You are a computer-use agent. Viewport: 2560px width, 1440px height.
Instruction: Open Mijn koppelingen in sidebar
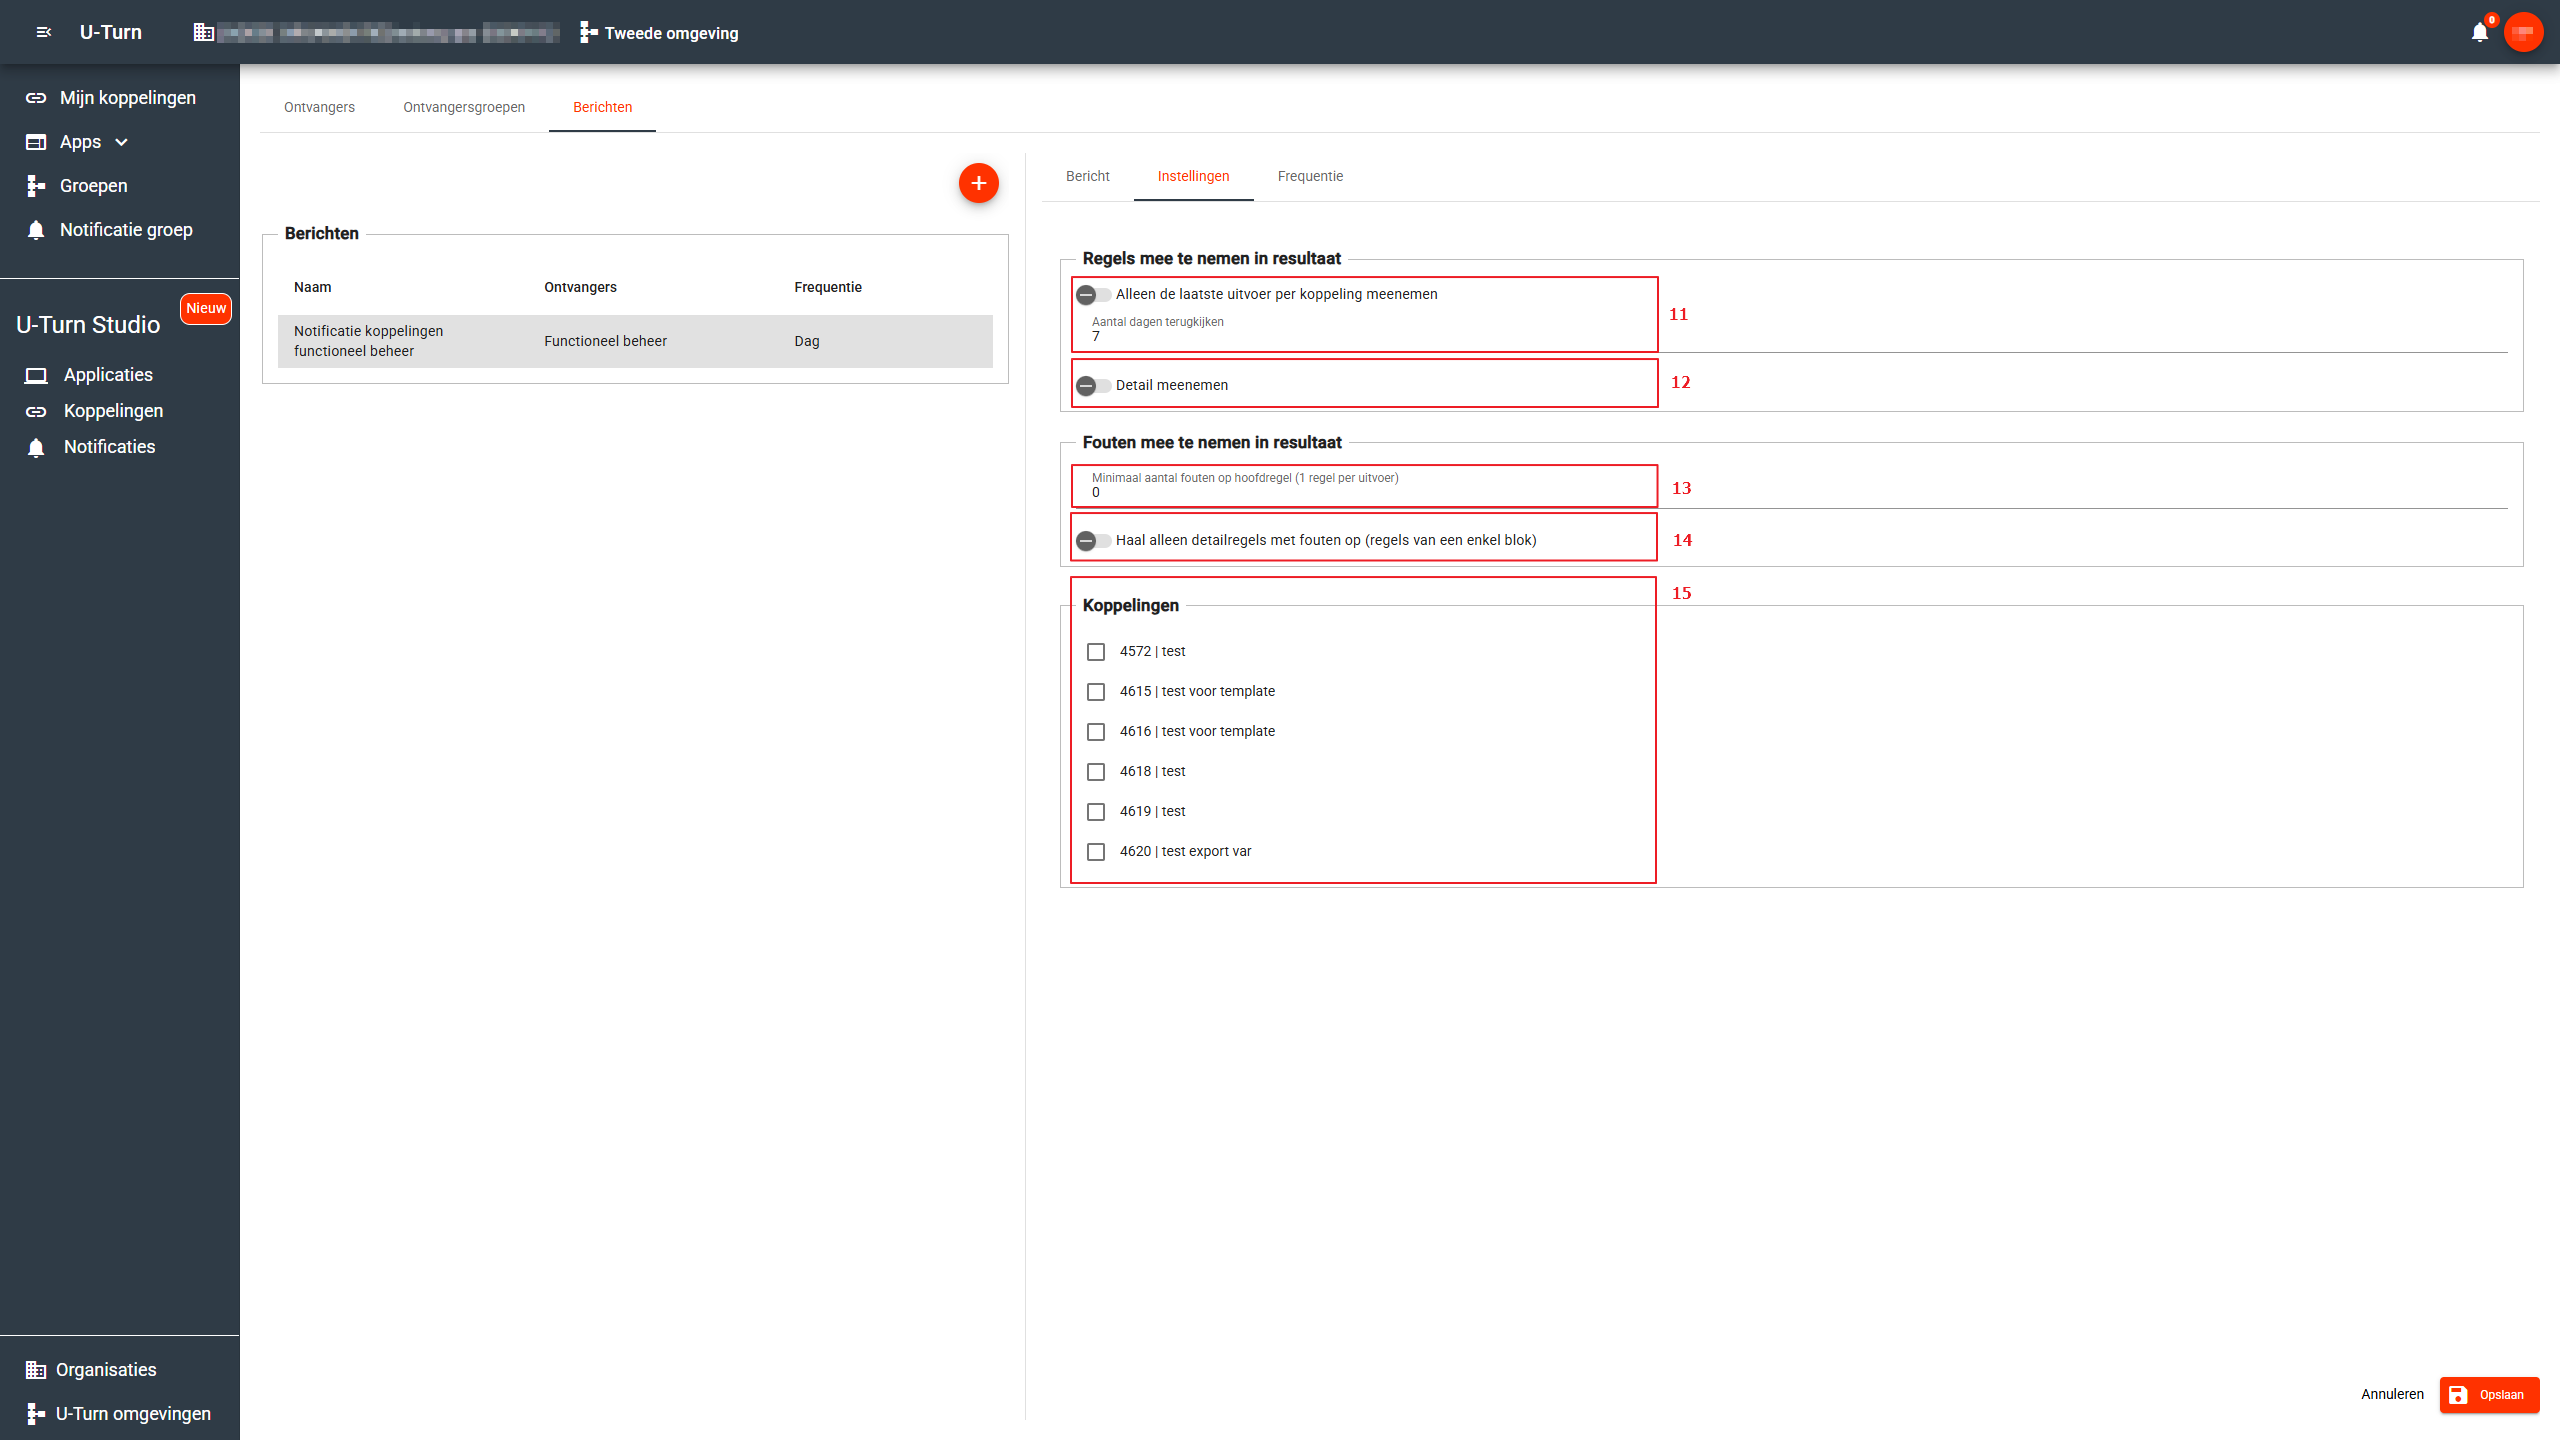point(127,98)
